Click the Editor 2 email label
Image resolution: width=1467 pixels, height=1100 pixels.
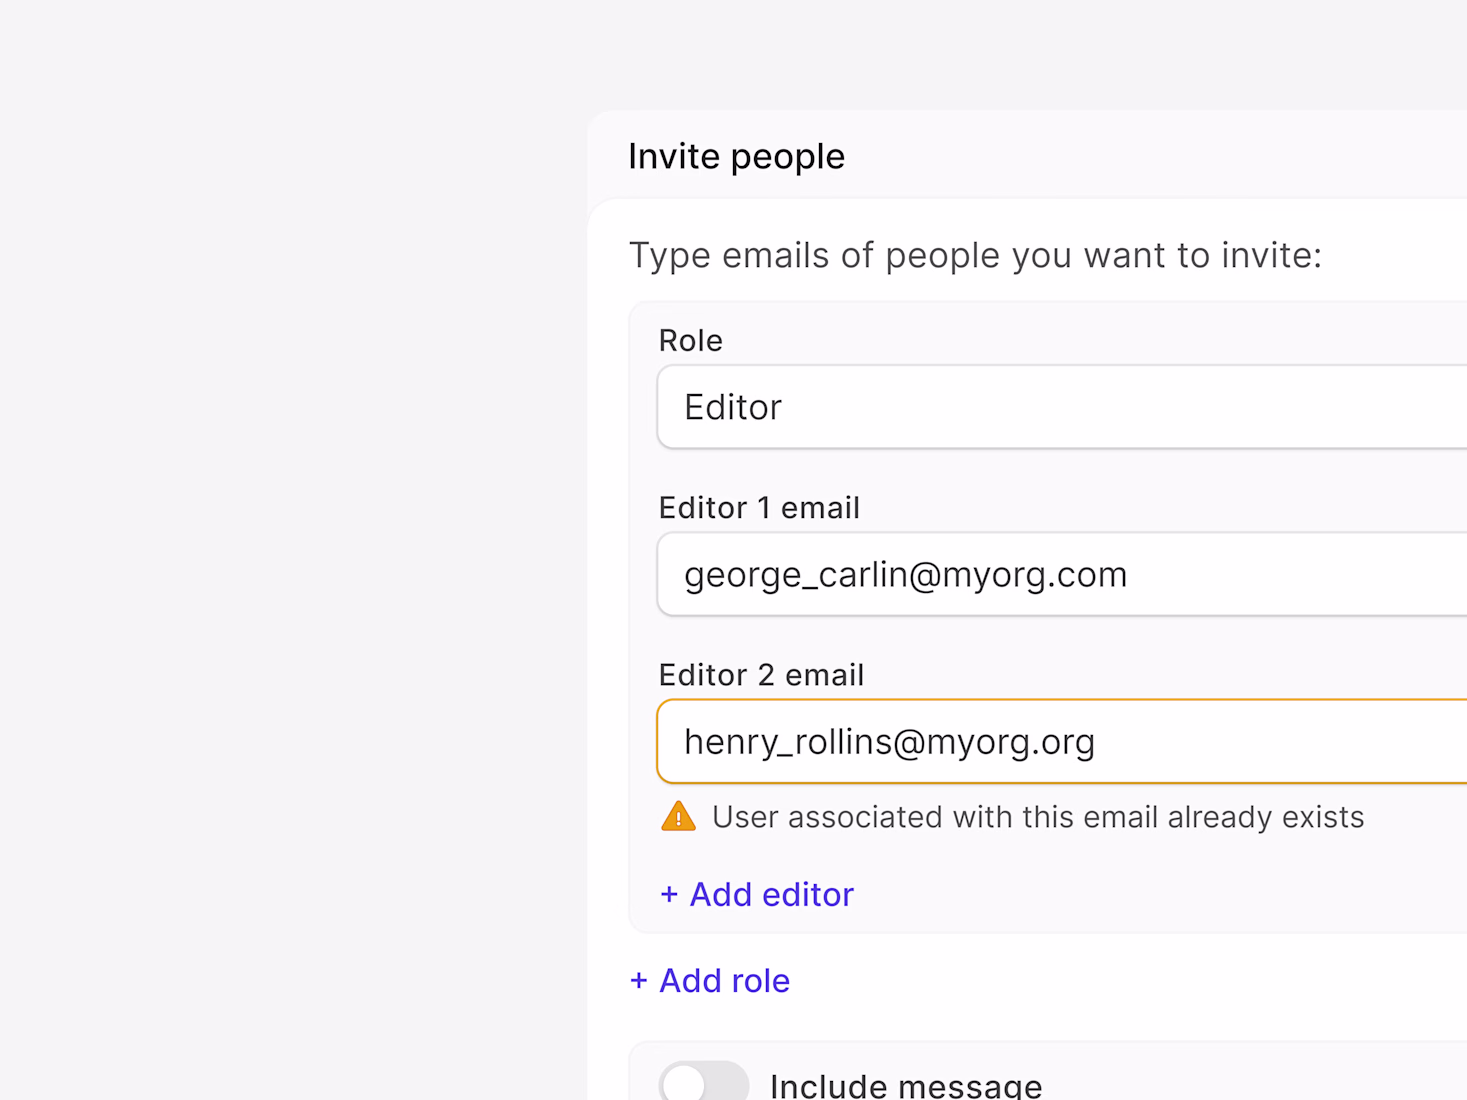[761, 675]
